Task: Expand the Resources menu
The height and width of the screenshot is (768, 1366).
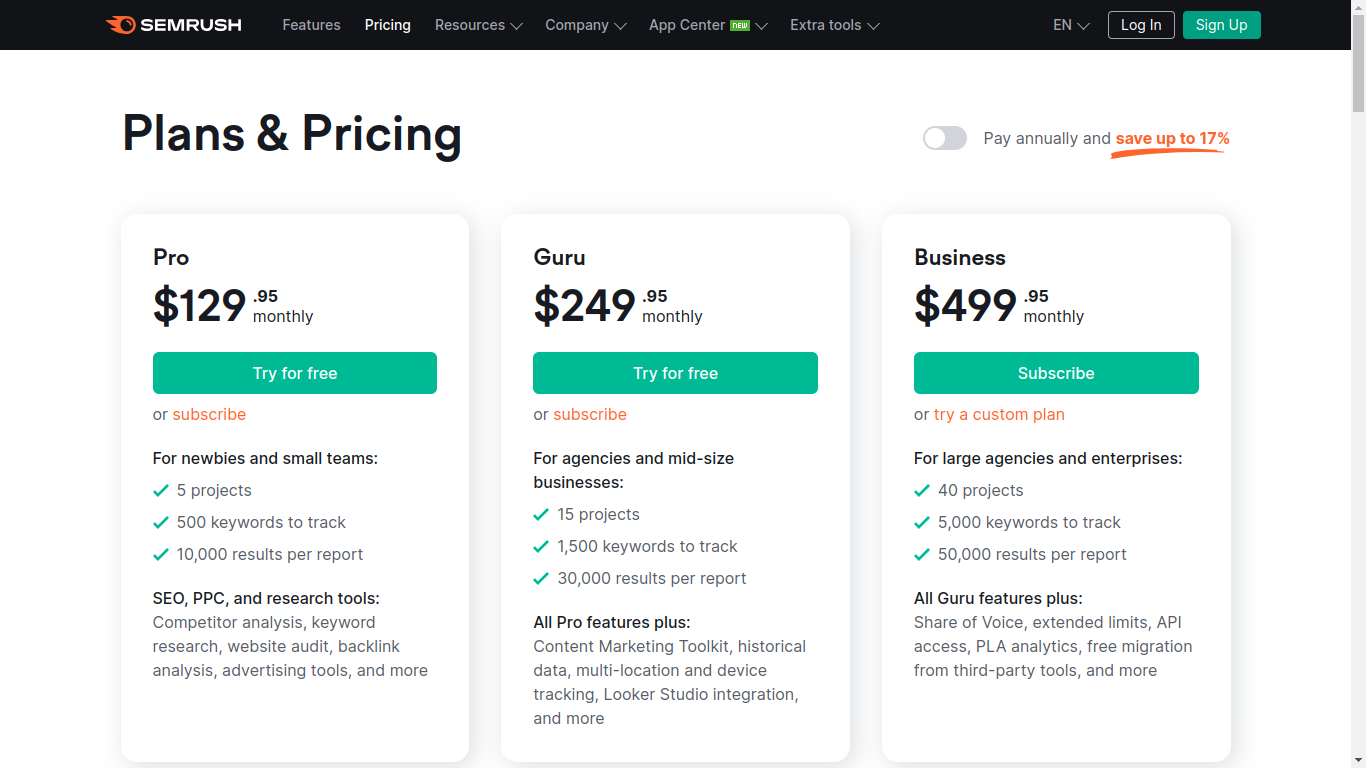Action: 479,25
